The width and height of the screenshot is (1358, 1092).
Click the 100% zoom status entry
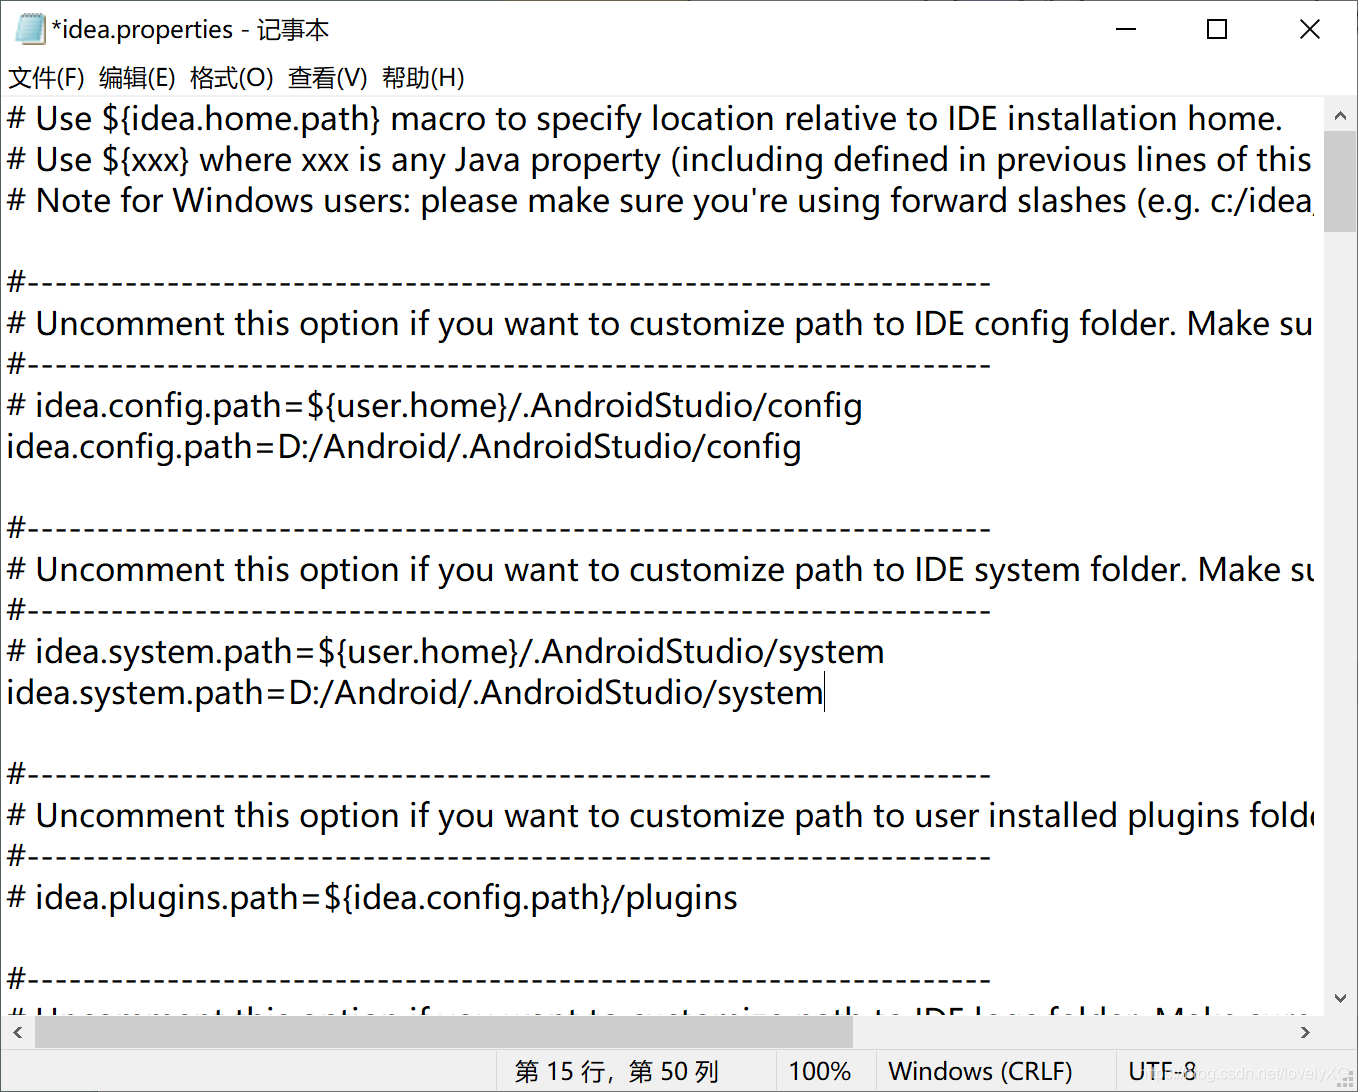click(820, 1071)
